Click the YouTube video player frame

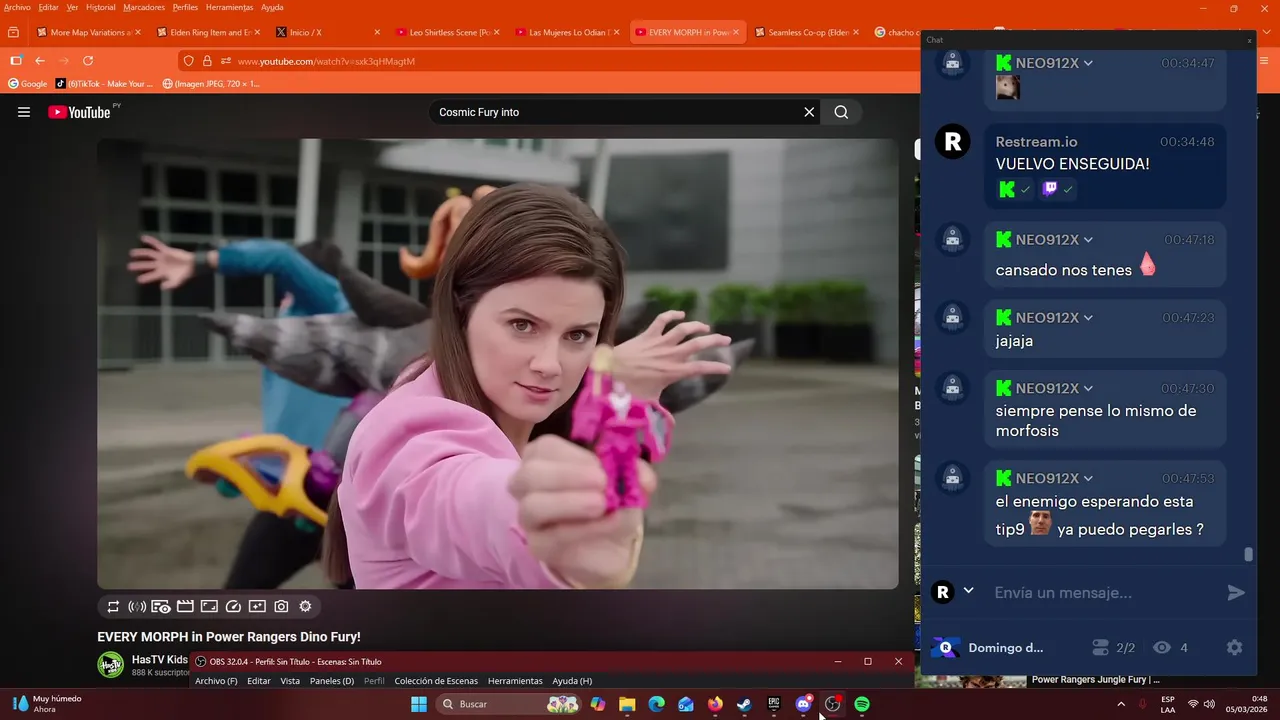[x=498, y=364]
